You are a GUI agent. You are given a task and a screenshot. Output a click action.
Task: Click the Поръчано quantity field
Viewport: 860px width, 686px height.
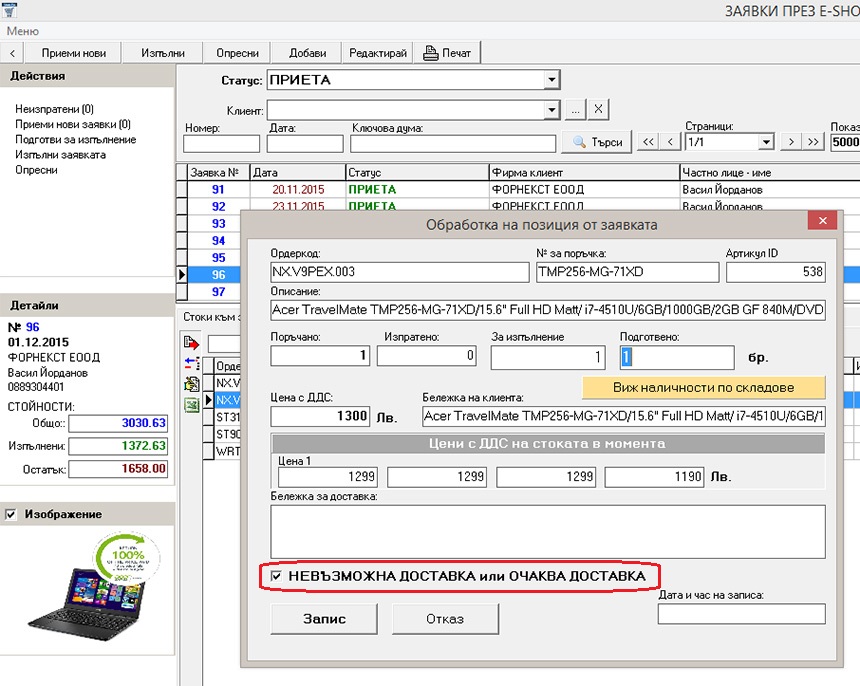click(x=320, y=356)
